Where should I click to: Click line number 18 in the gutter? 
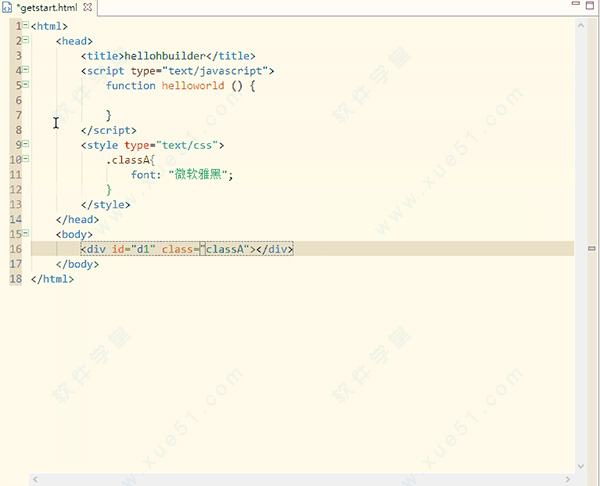[15, 279]
